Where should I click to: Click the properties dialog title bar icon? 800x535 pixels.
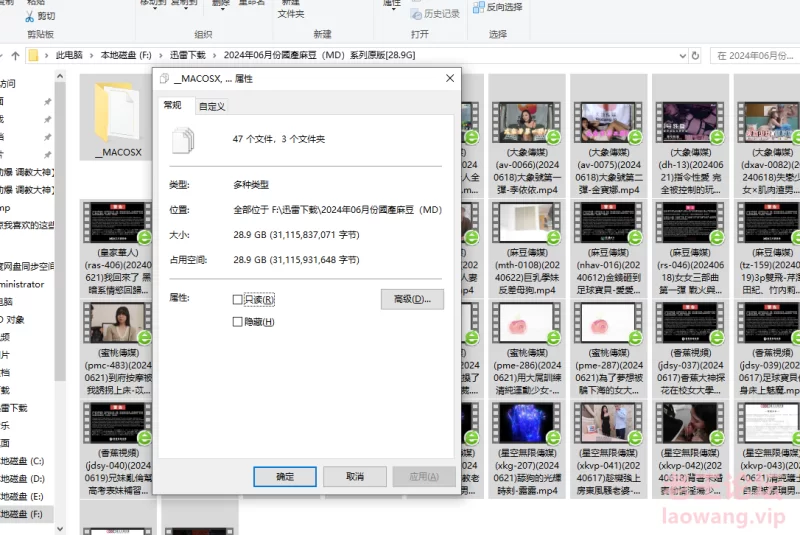[164, 79]
